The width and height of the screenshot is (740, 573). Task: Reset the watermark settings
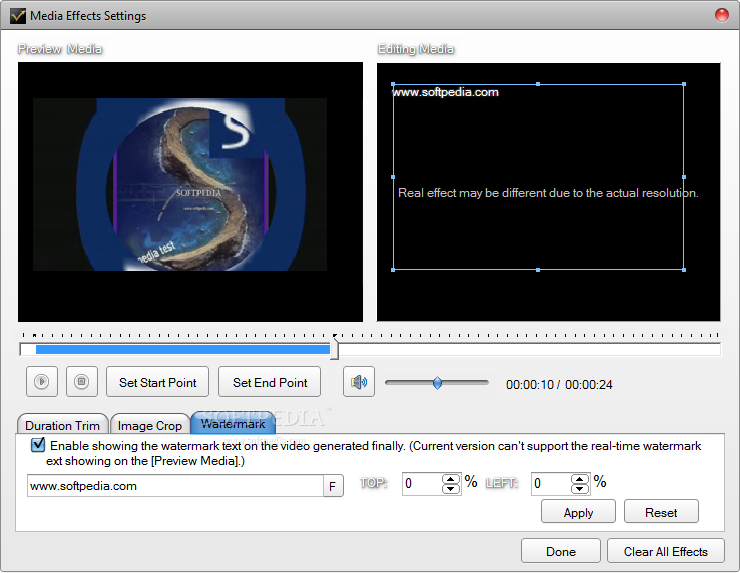(661, 512)
